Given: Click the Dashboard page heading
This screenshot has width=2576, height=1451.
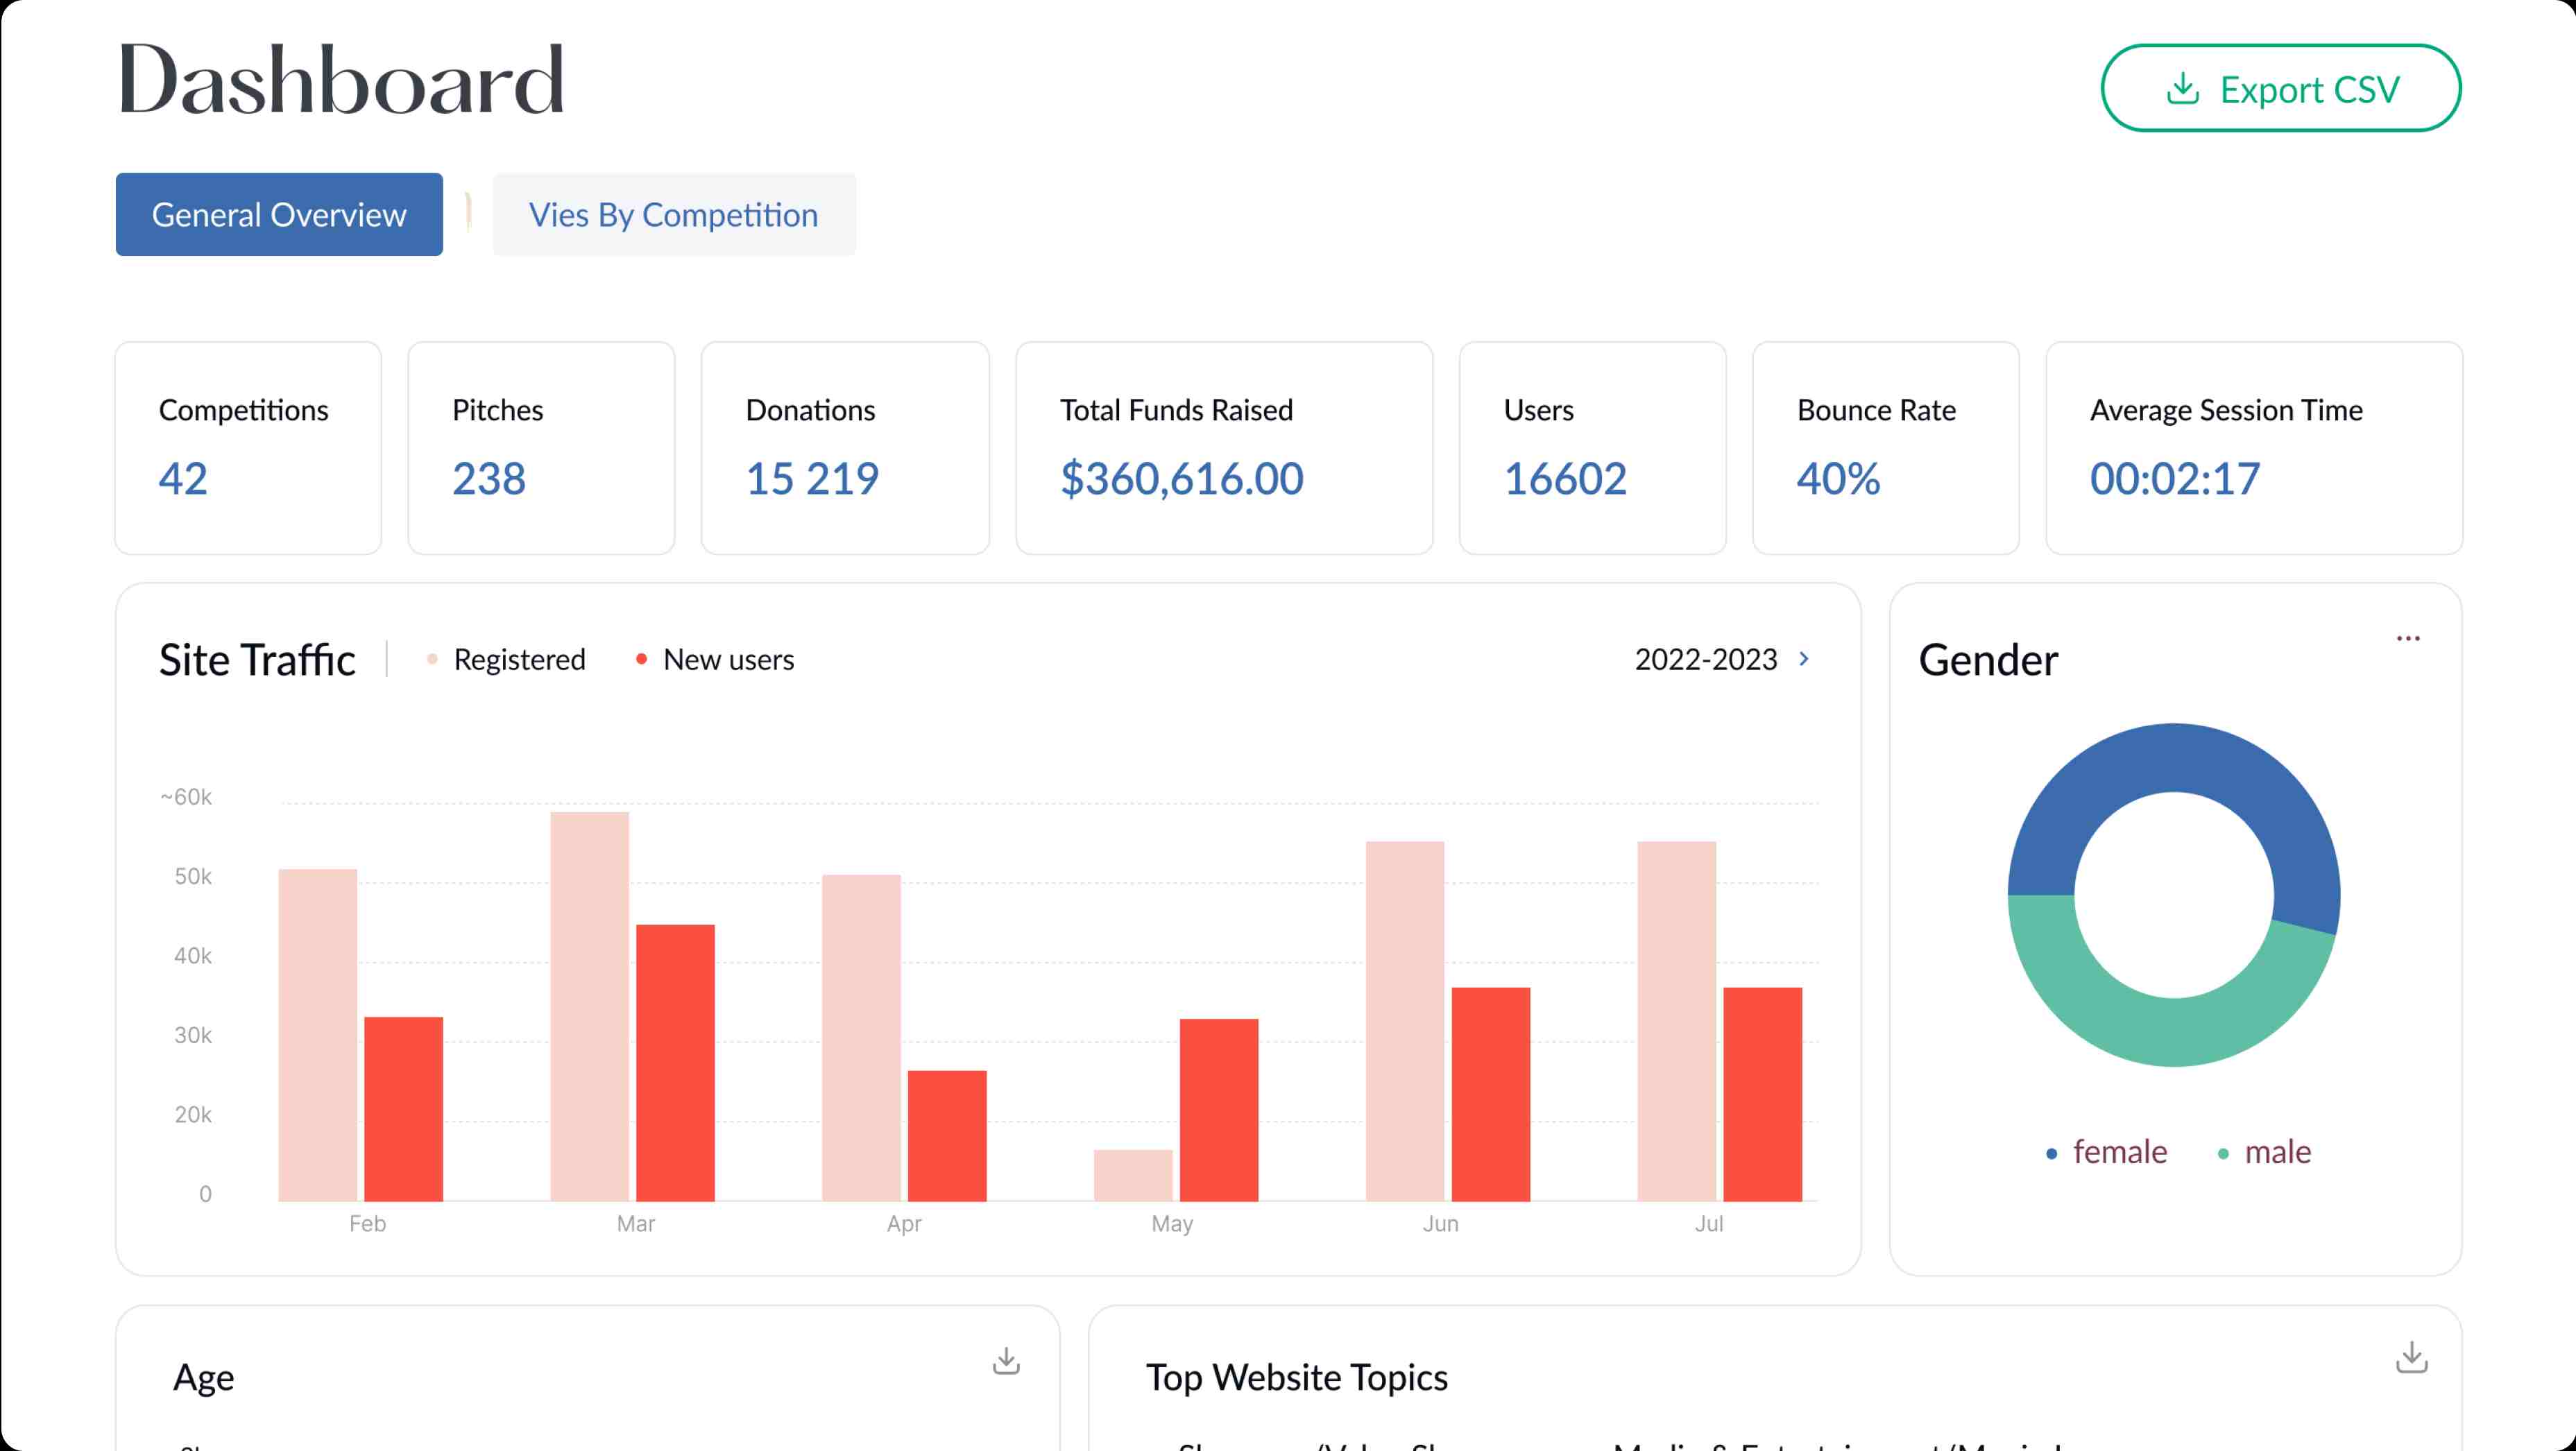Looking at the screenshot, I should pyautogui.click(x=341, y=80).
